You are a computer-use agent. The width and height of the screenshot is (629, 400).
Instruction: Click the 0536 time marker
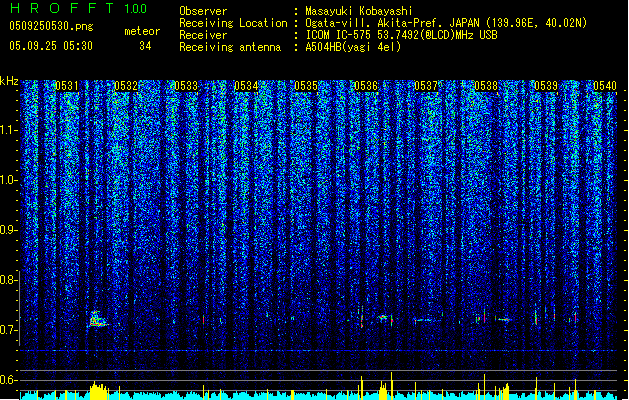[x=366, y=86]
